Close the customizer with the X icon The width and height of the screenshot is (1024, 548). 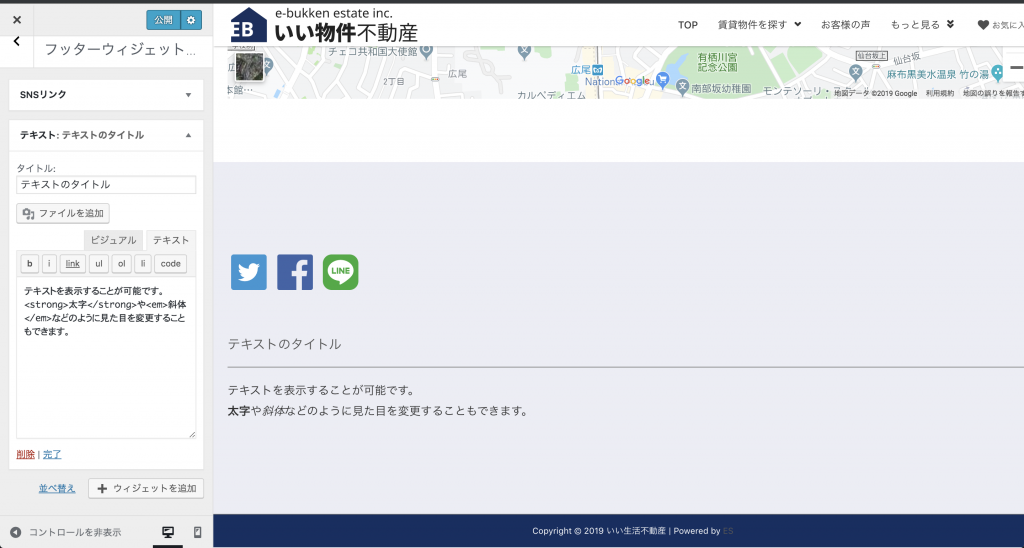(17, 19)
